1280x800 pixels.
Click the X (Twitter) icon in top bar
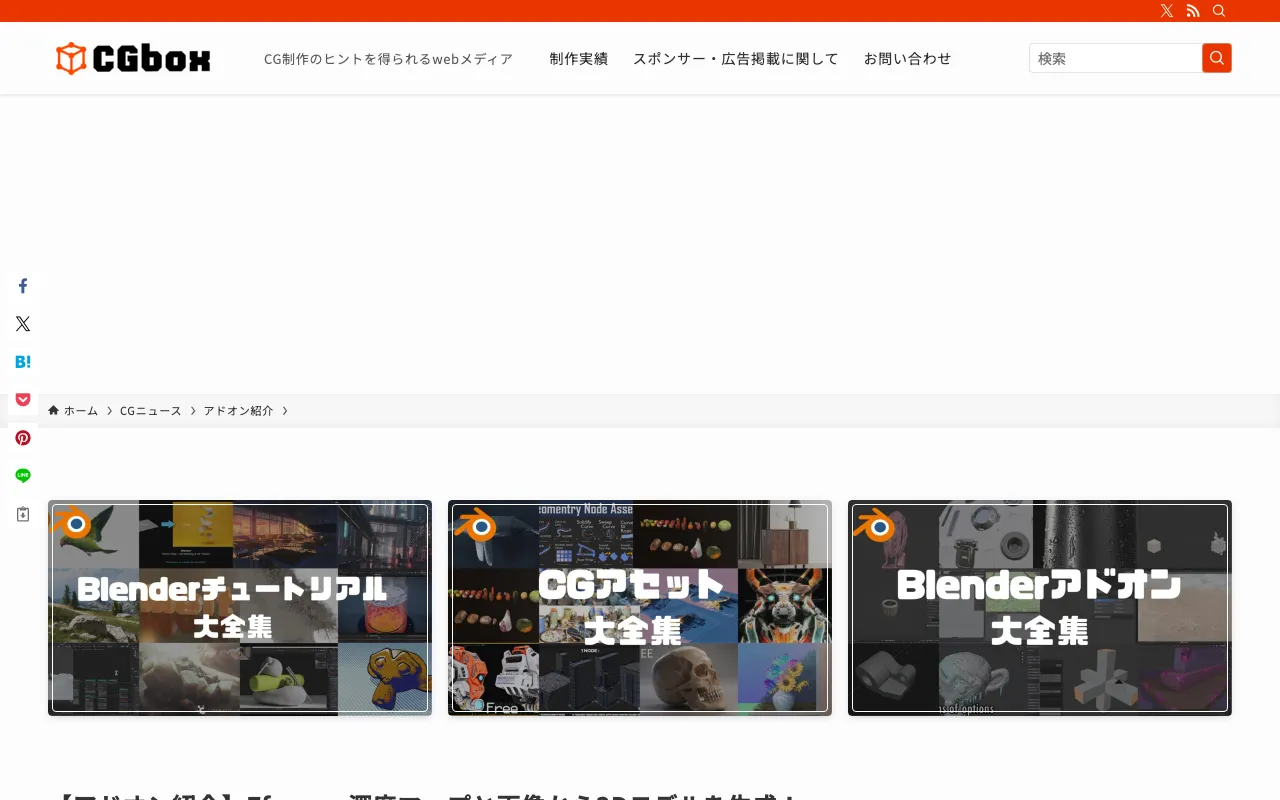pyautogui.click(x=1167, y=11)
